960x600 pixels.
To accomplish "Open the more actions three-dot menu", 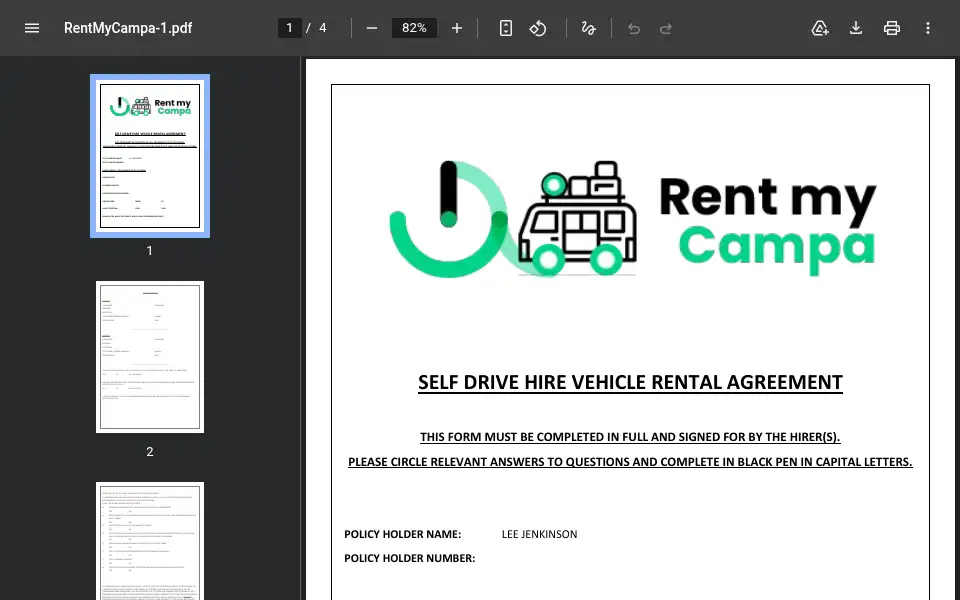I will [x=928, y=28].
